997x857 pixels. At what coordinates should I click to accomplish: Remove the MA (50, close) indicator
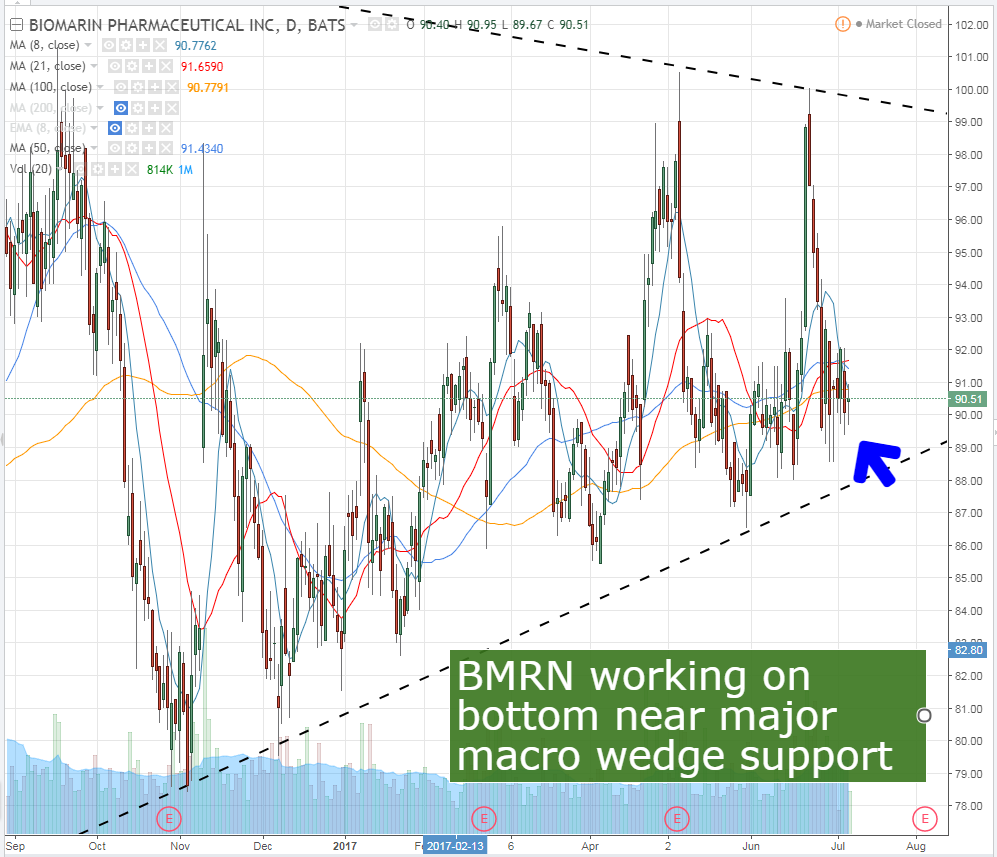tap(166, 148)
